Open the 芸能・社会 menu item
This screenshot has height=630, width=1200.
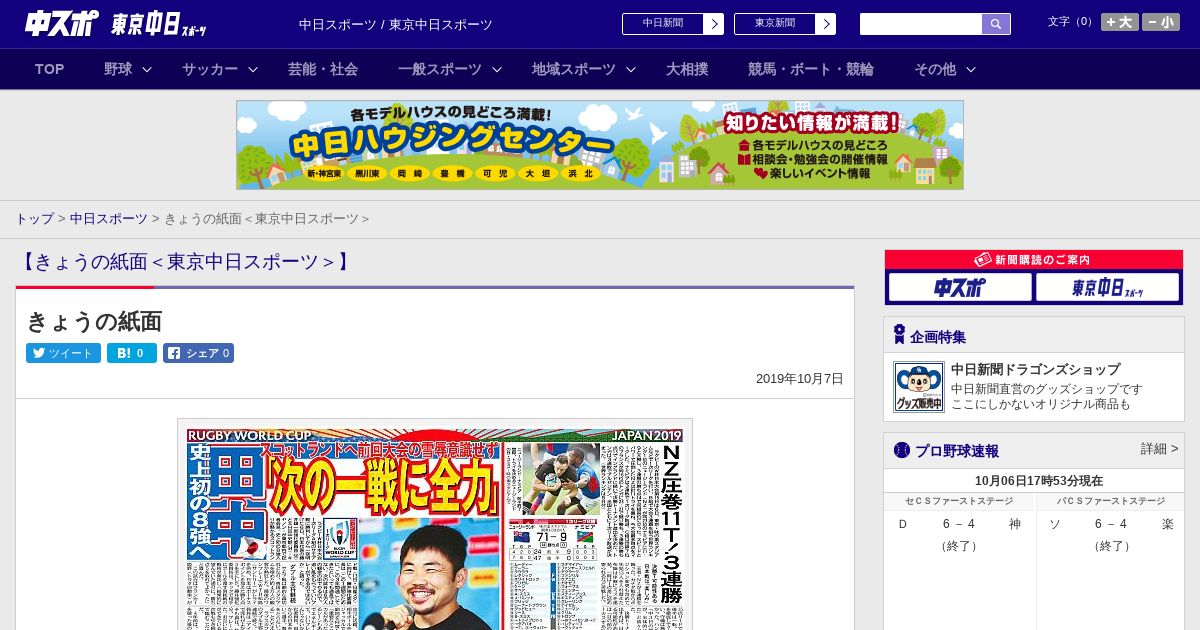tap(323, 69)
